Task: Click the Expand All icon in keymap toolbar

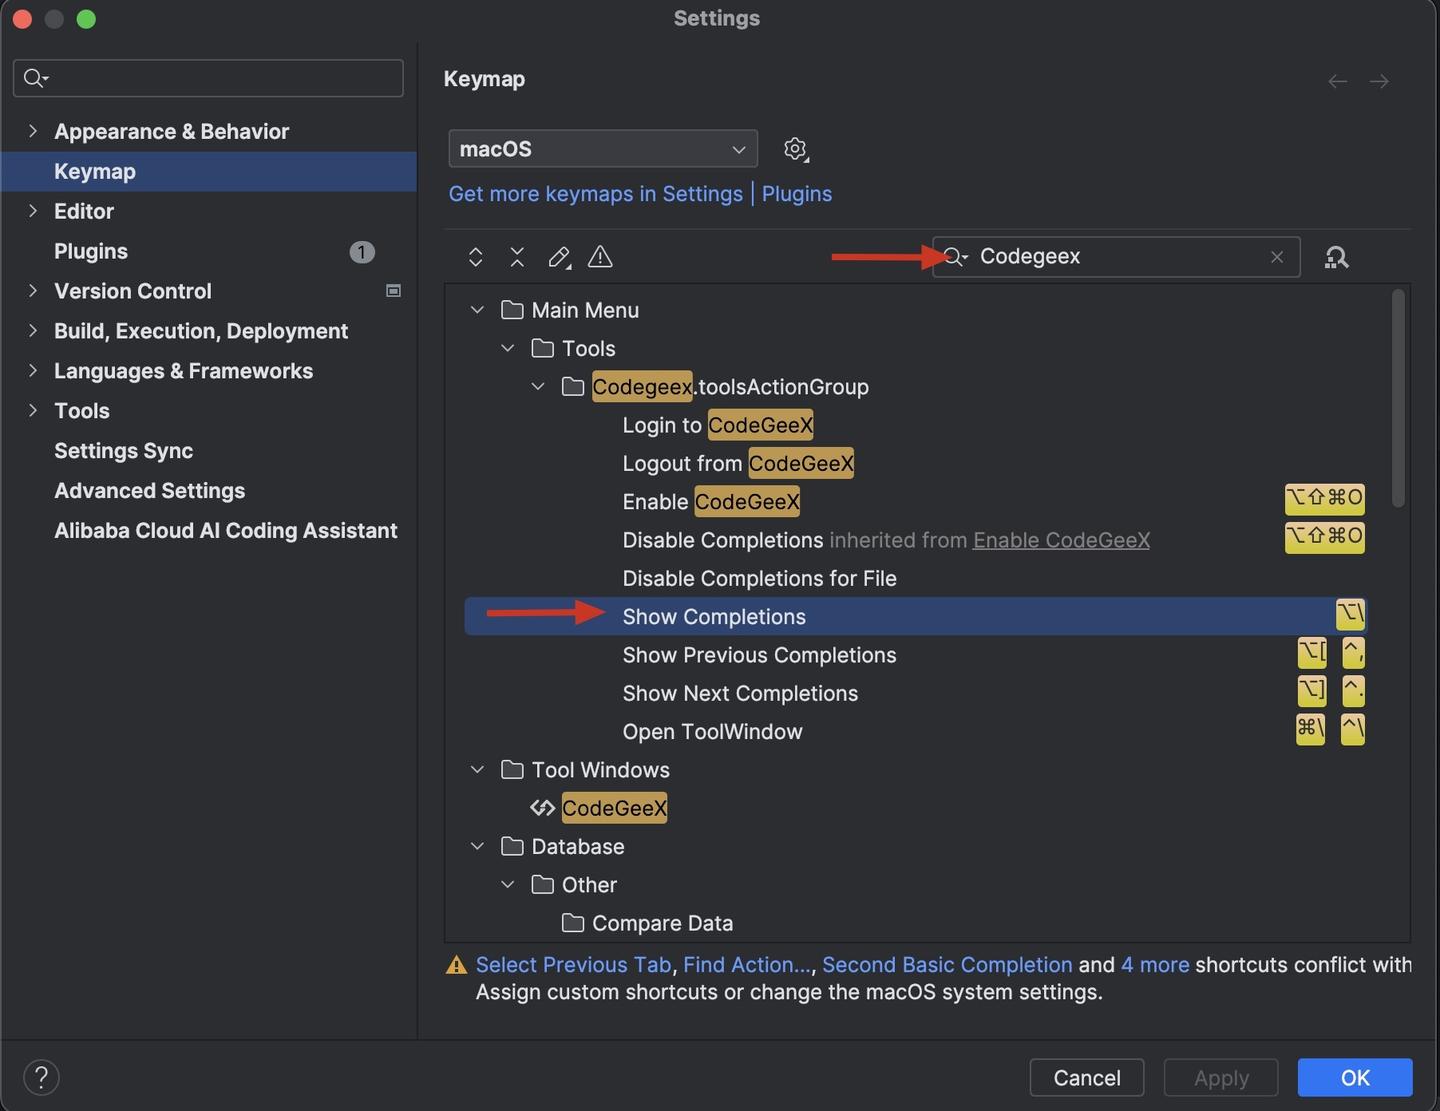Action: click(476, 257)
